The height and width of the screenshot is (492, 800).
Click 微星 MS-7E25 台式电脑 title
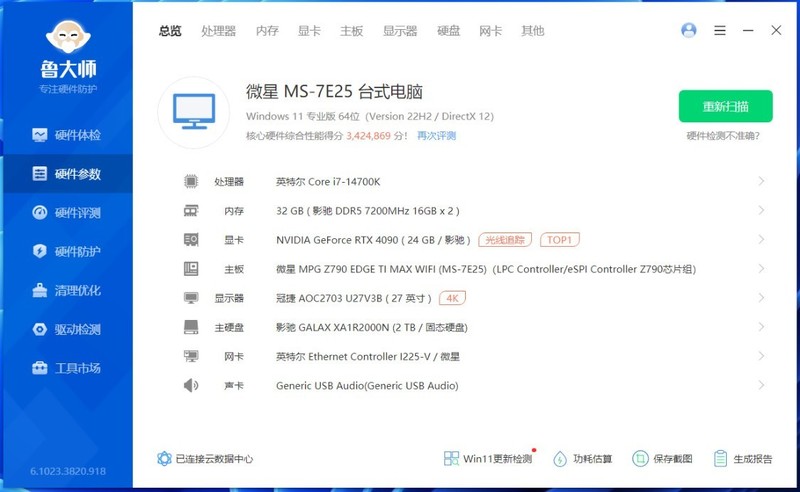pyautogui.click(x=334, y=92)
